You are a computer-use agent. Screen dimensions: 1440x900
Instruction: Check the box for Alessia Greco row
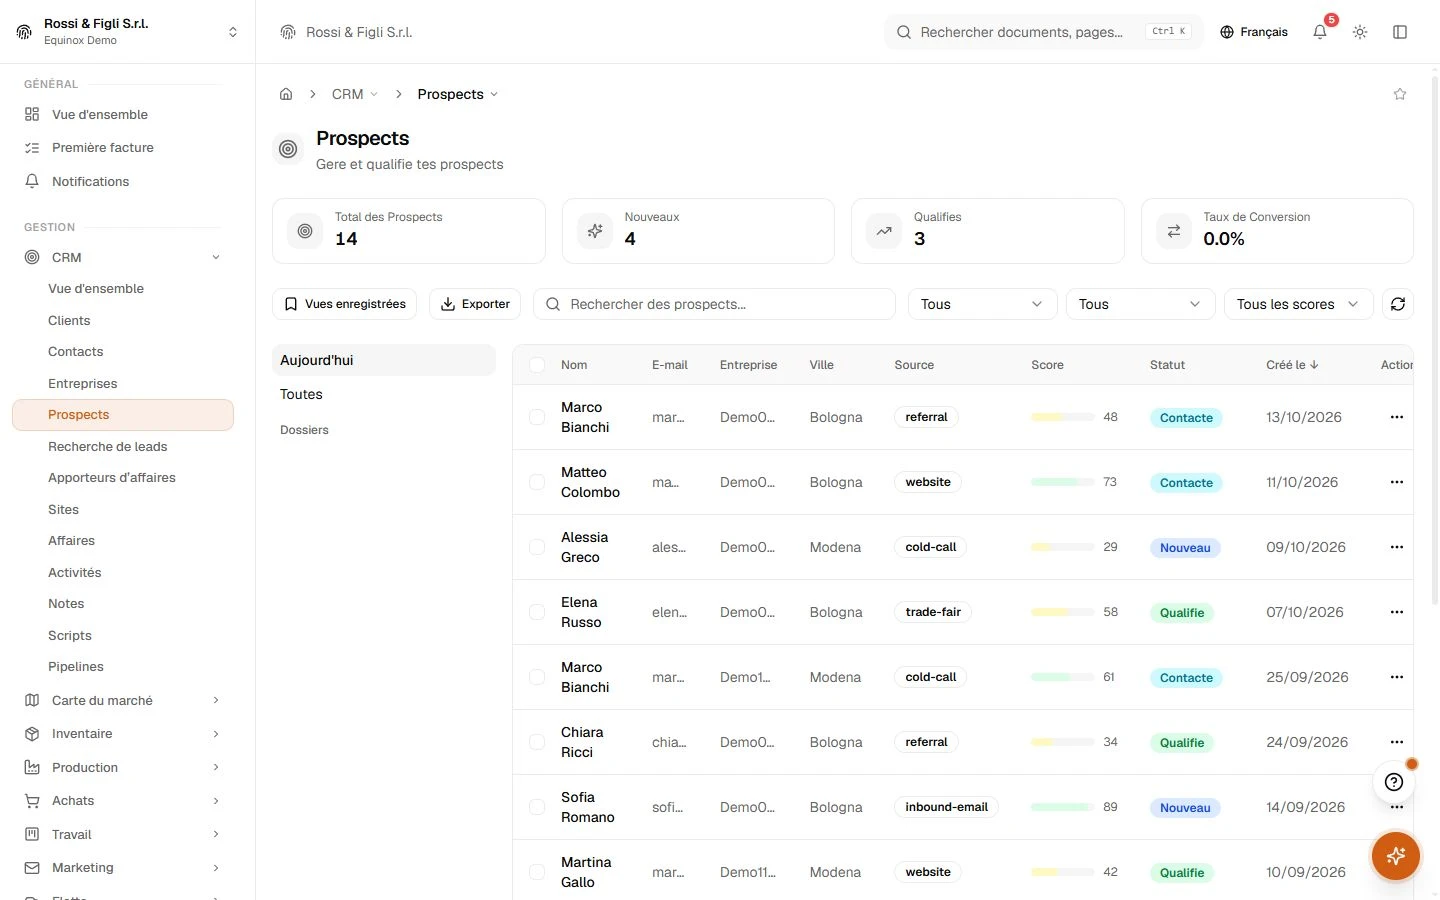(x=537, y=547)
